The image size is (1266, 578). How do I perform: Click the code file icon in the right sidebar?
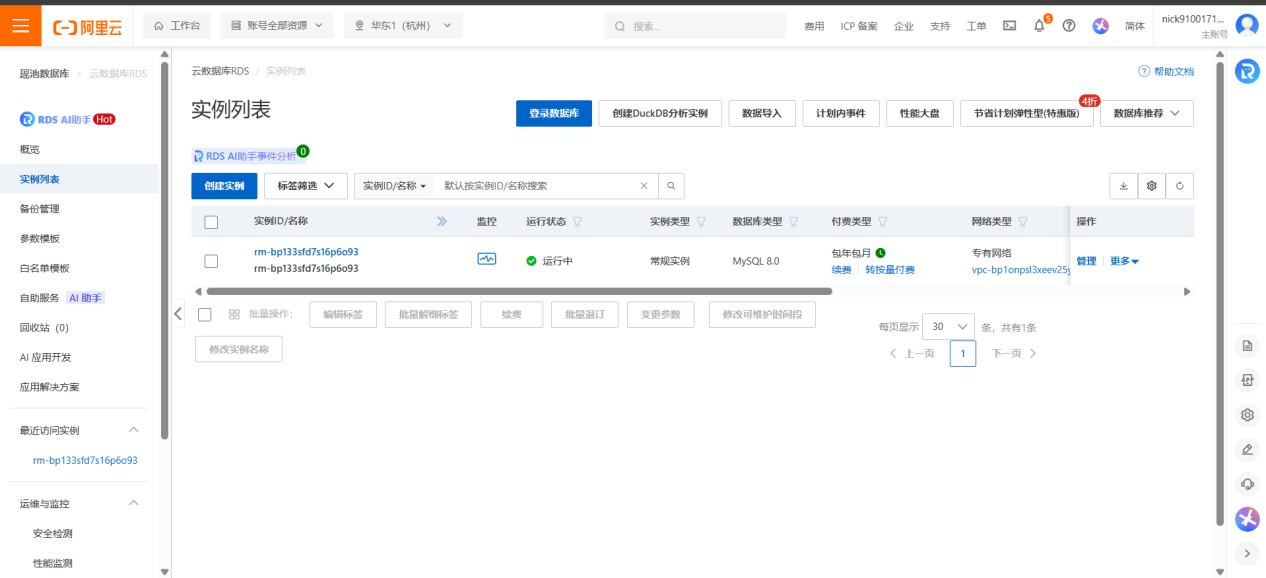pyautogui.click(x=1247, y=380)
